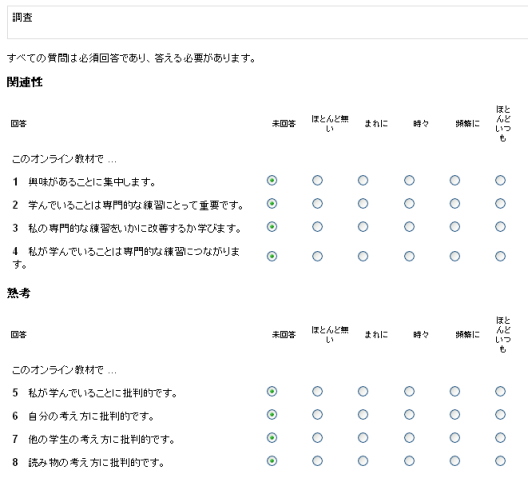Screen dimensions: 528x478
Task: Select 時々 for question 1
Action: tap(409, 180)
